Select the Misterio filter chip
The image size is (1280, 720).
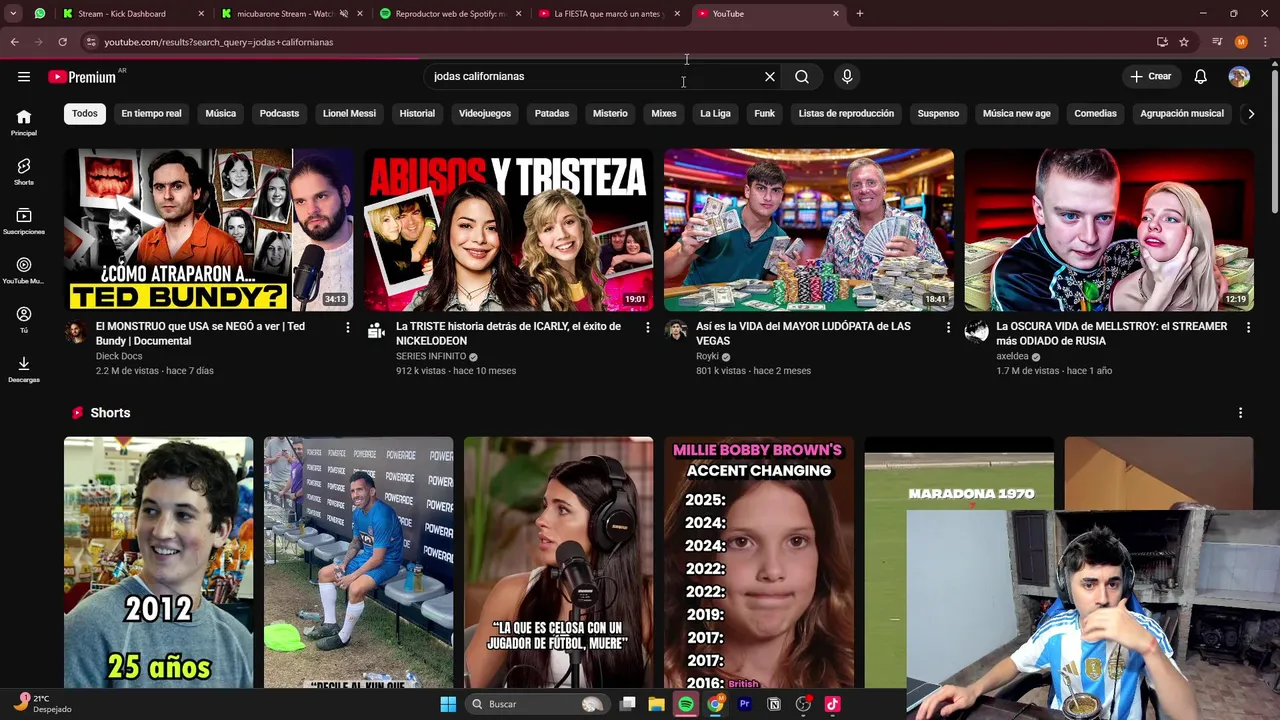(x=610, y=114)
